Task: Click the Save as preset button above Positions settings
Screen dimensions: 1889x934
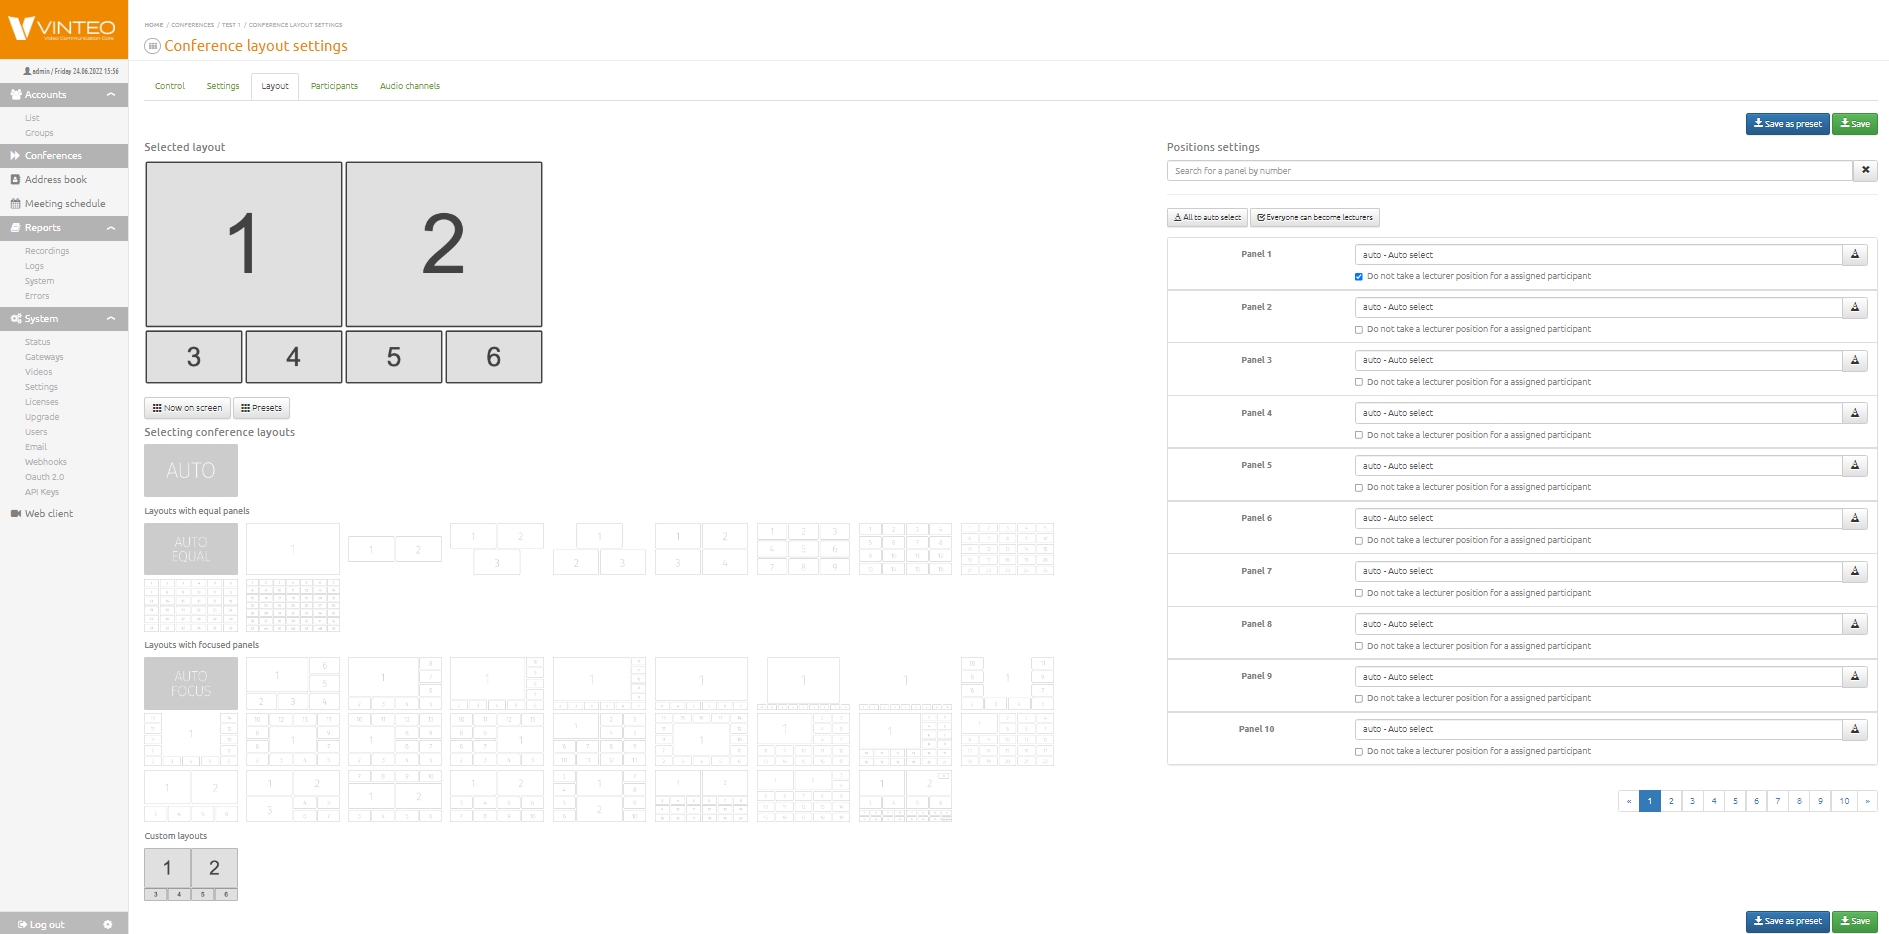Action: (1788, 124)
